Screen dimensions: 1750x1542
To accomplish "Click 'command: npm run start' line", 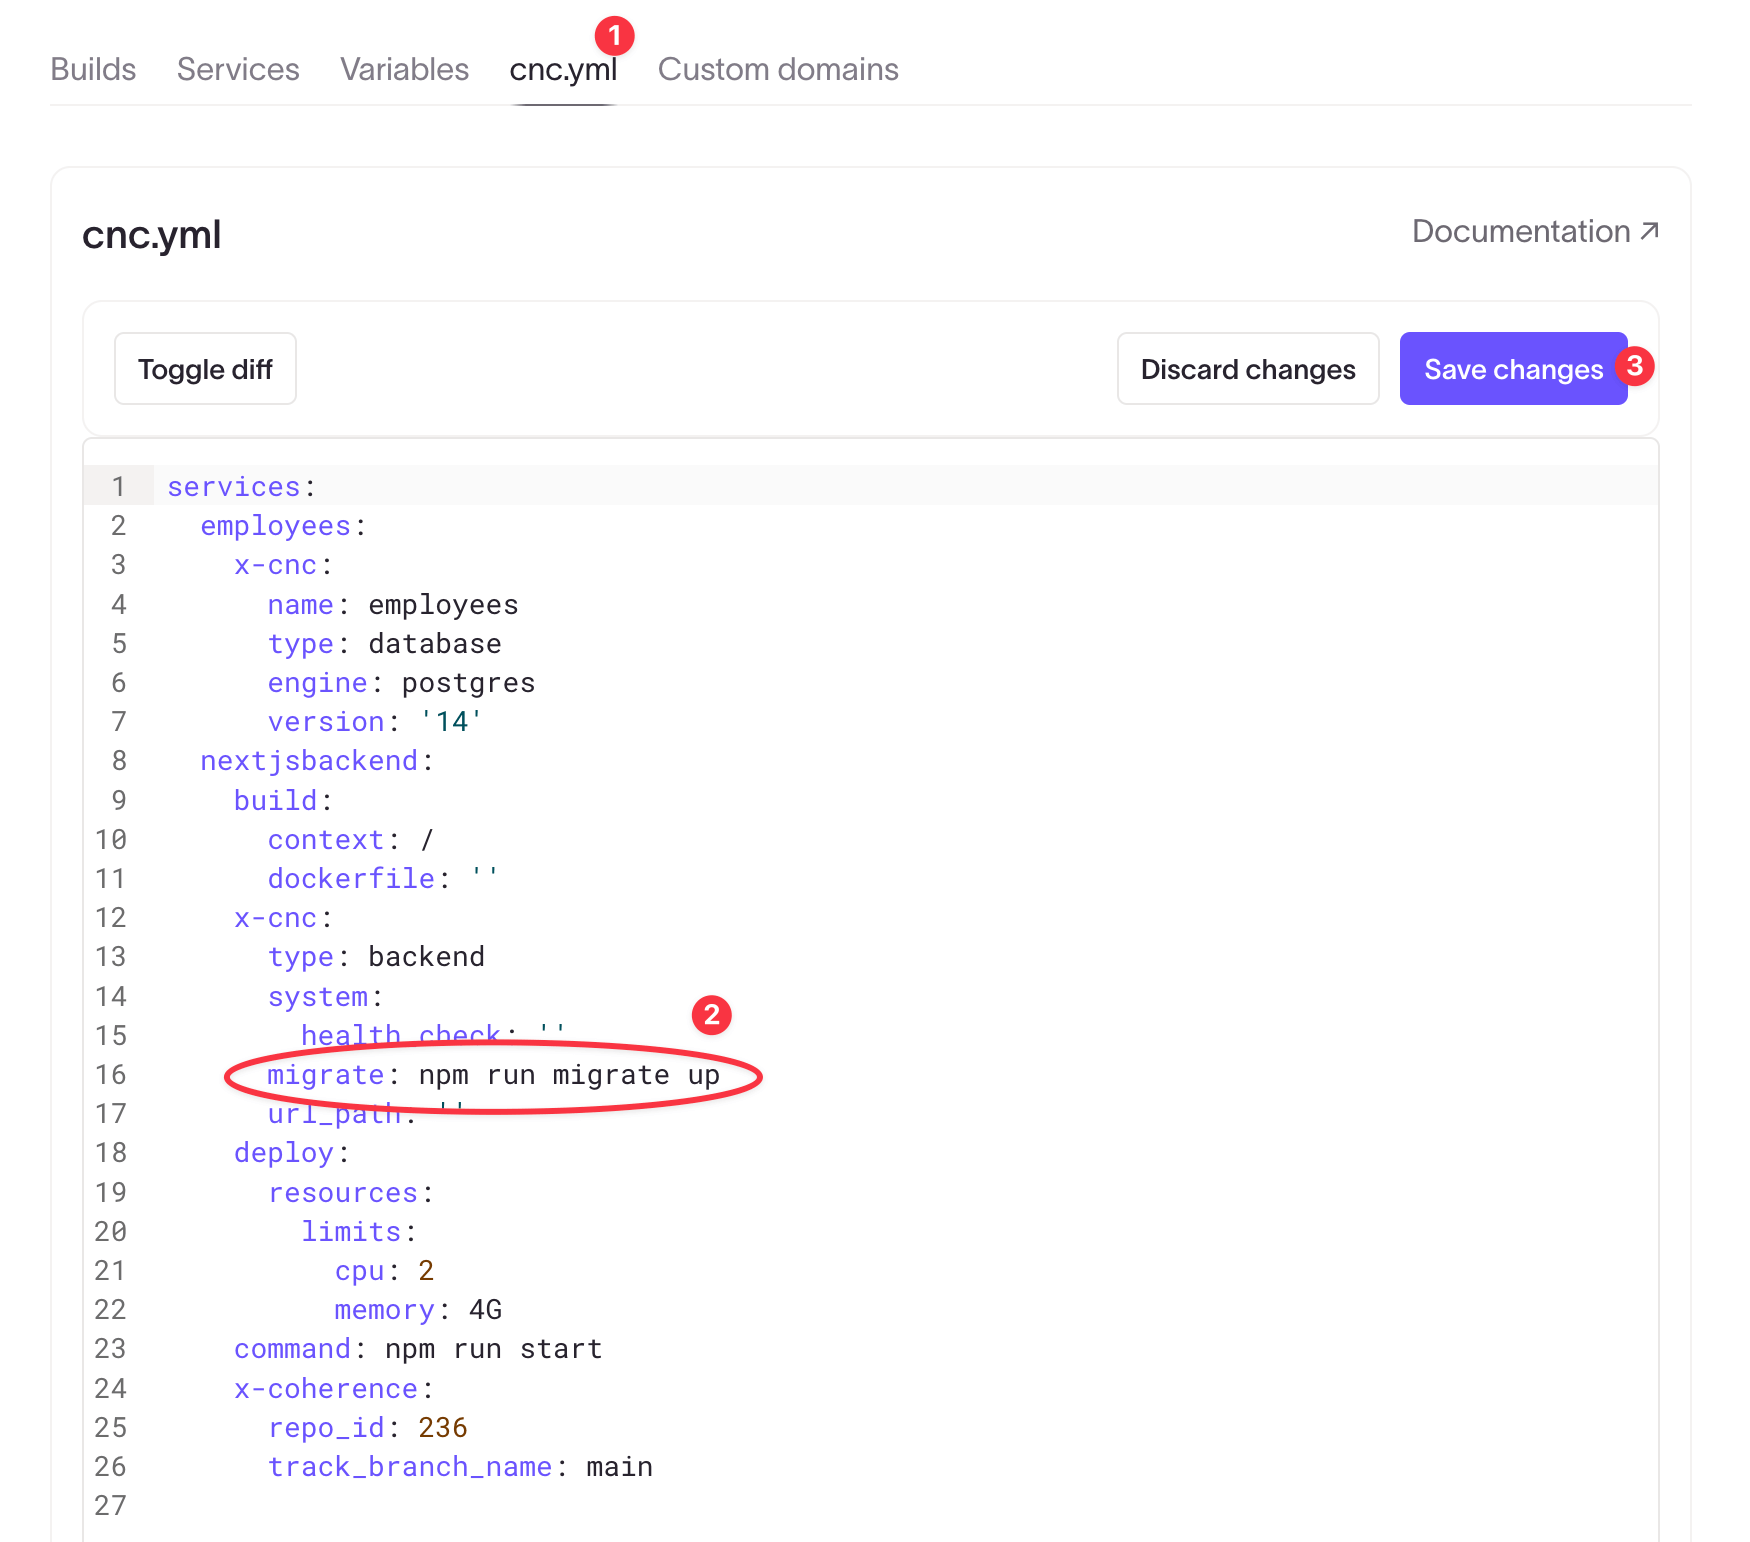I will (418, 1348).
